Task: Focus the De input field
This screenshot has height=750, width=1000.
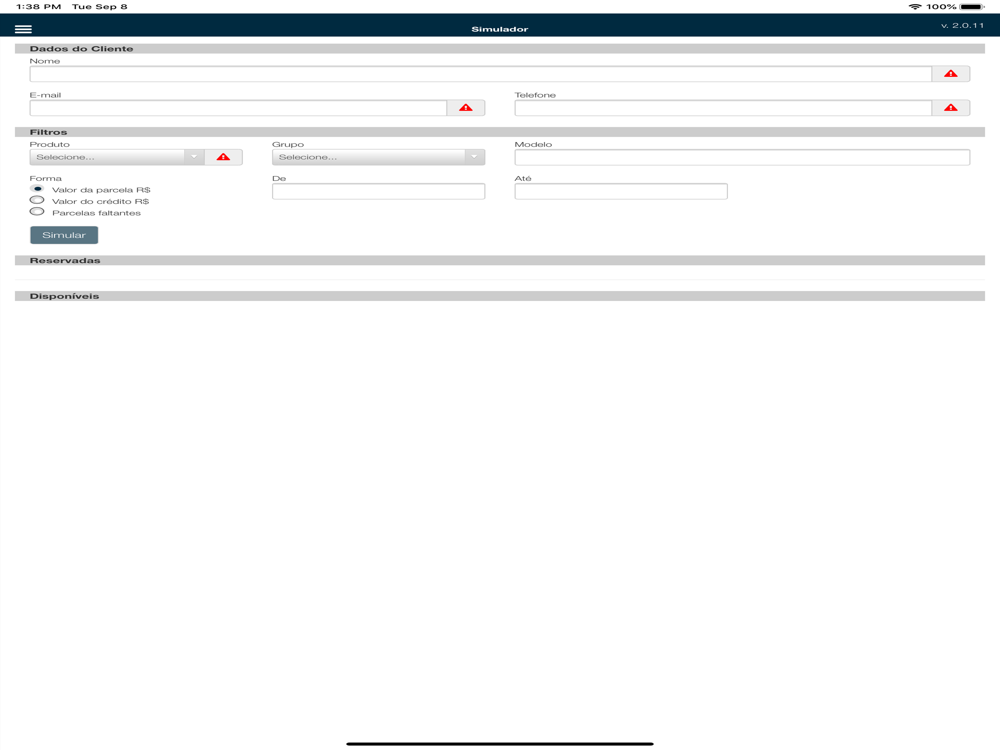Action: [378, 191]
